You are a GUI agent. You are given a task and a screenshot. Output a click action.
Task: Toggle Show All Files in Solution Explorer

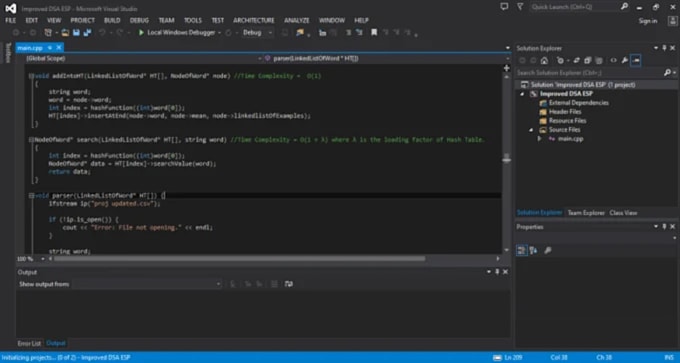(599, 61)
